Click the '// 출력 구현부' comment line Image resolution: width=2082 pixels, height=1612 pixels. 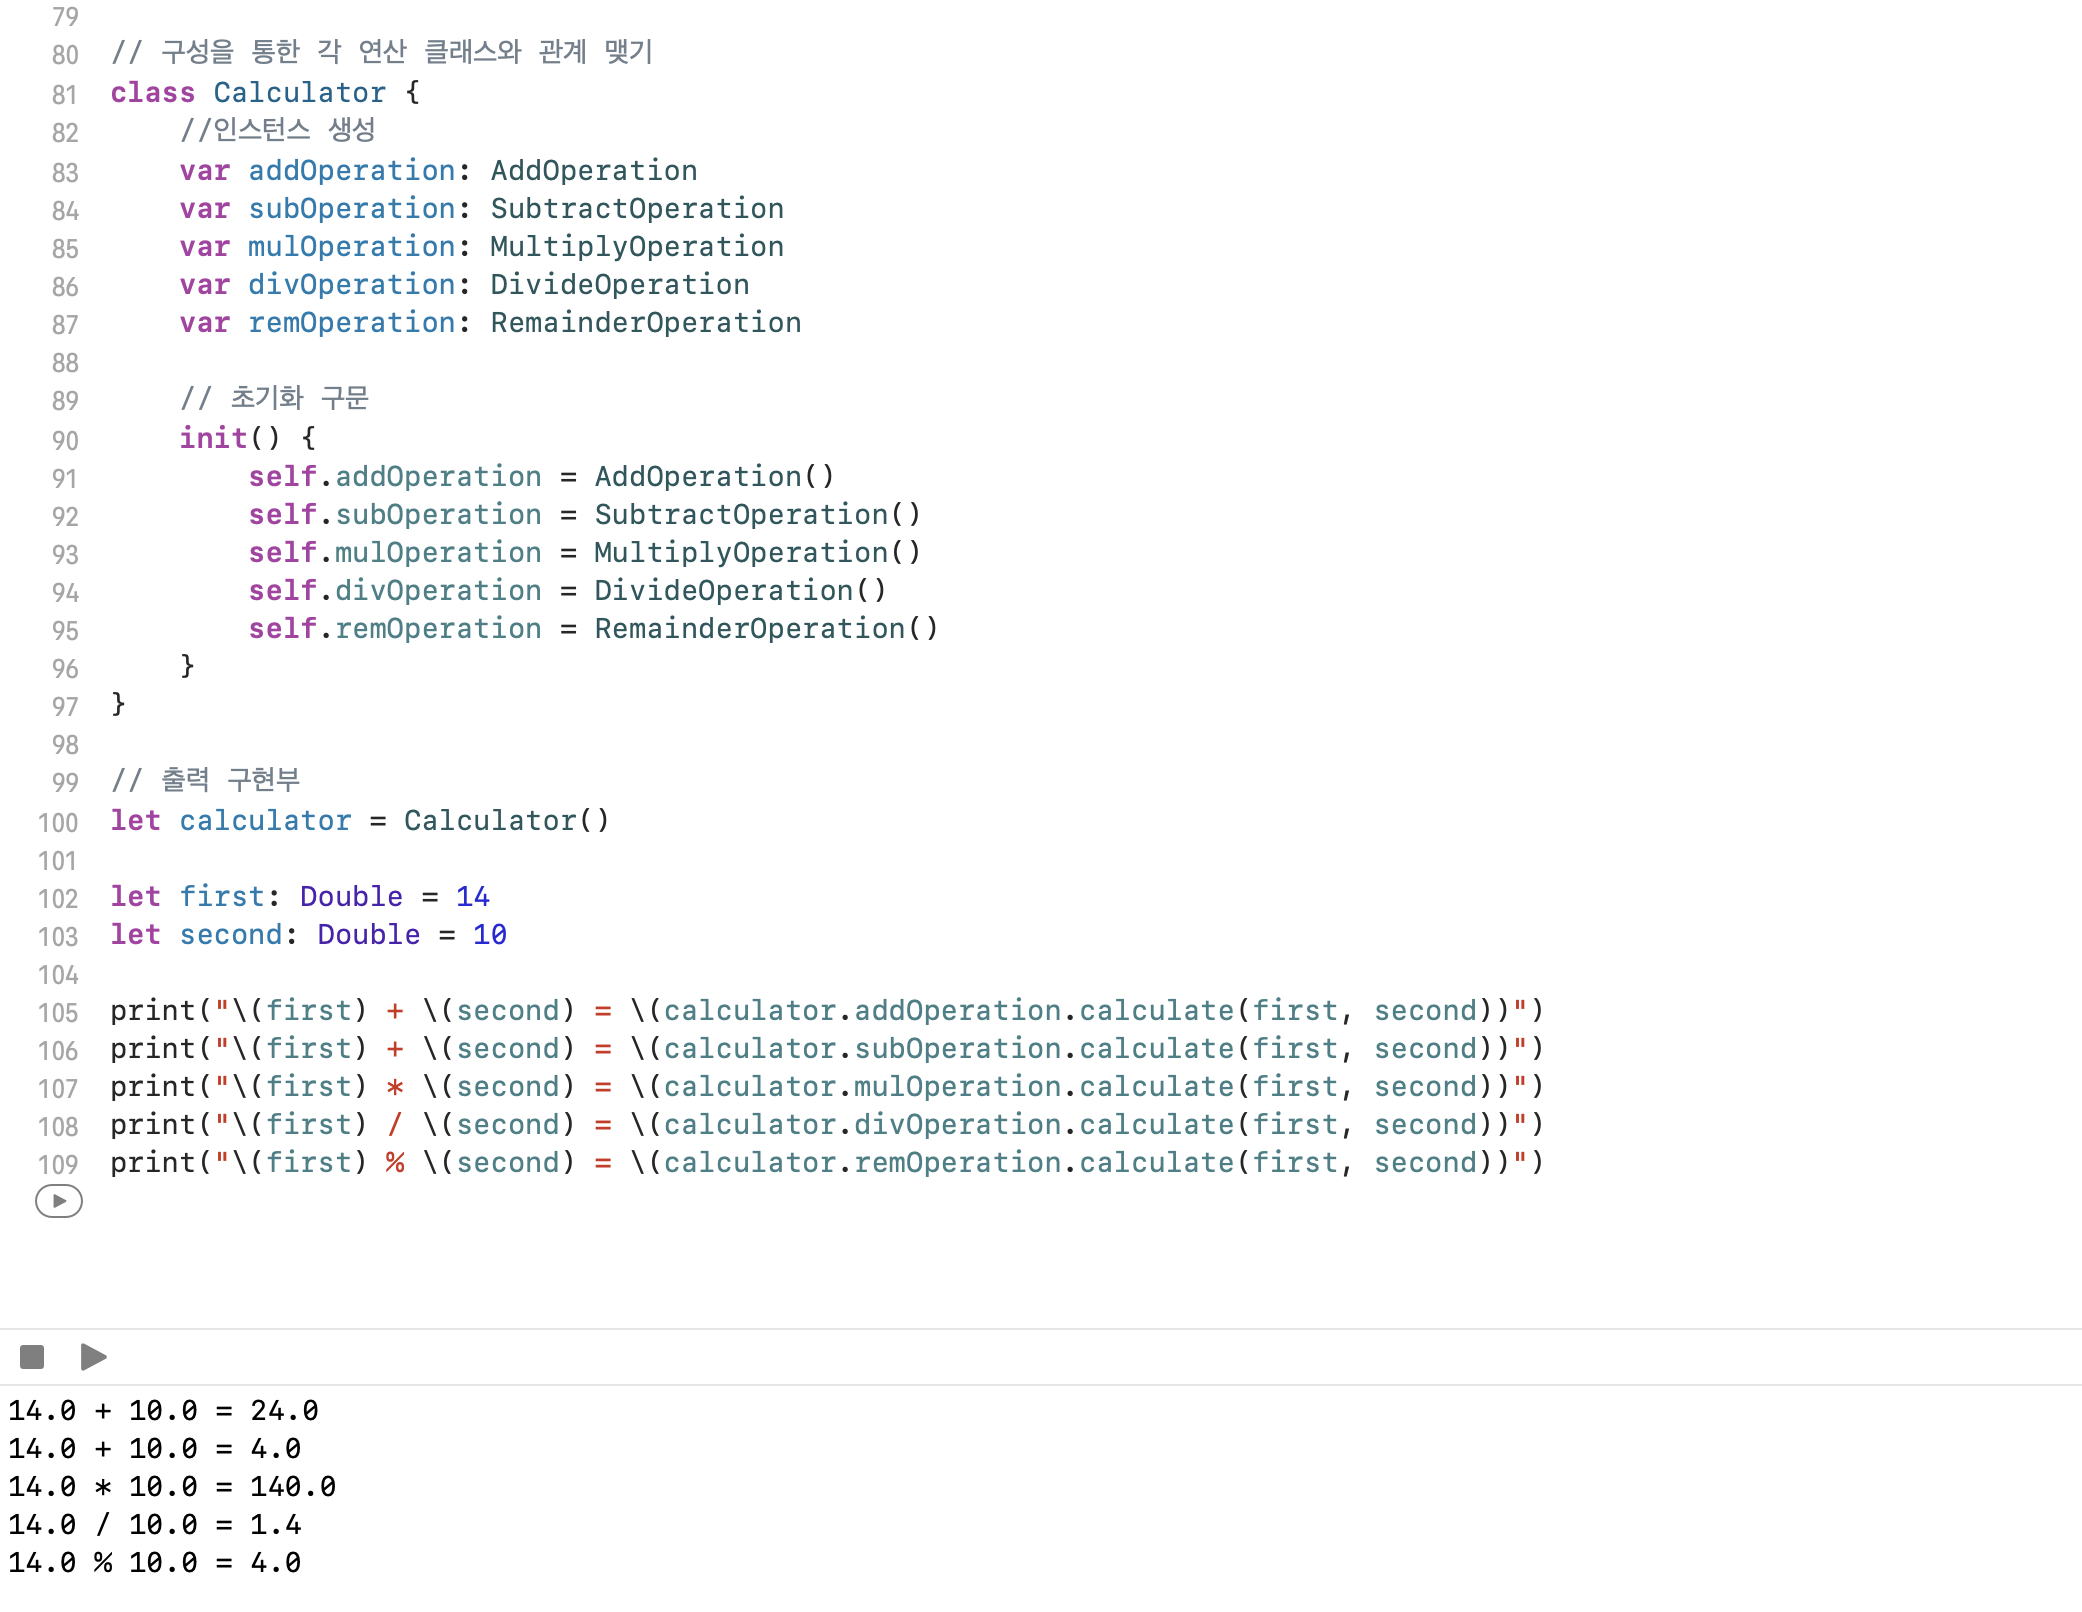[x=205, y=781]
